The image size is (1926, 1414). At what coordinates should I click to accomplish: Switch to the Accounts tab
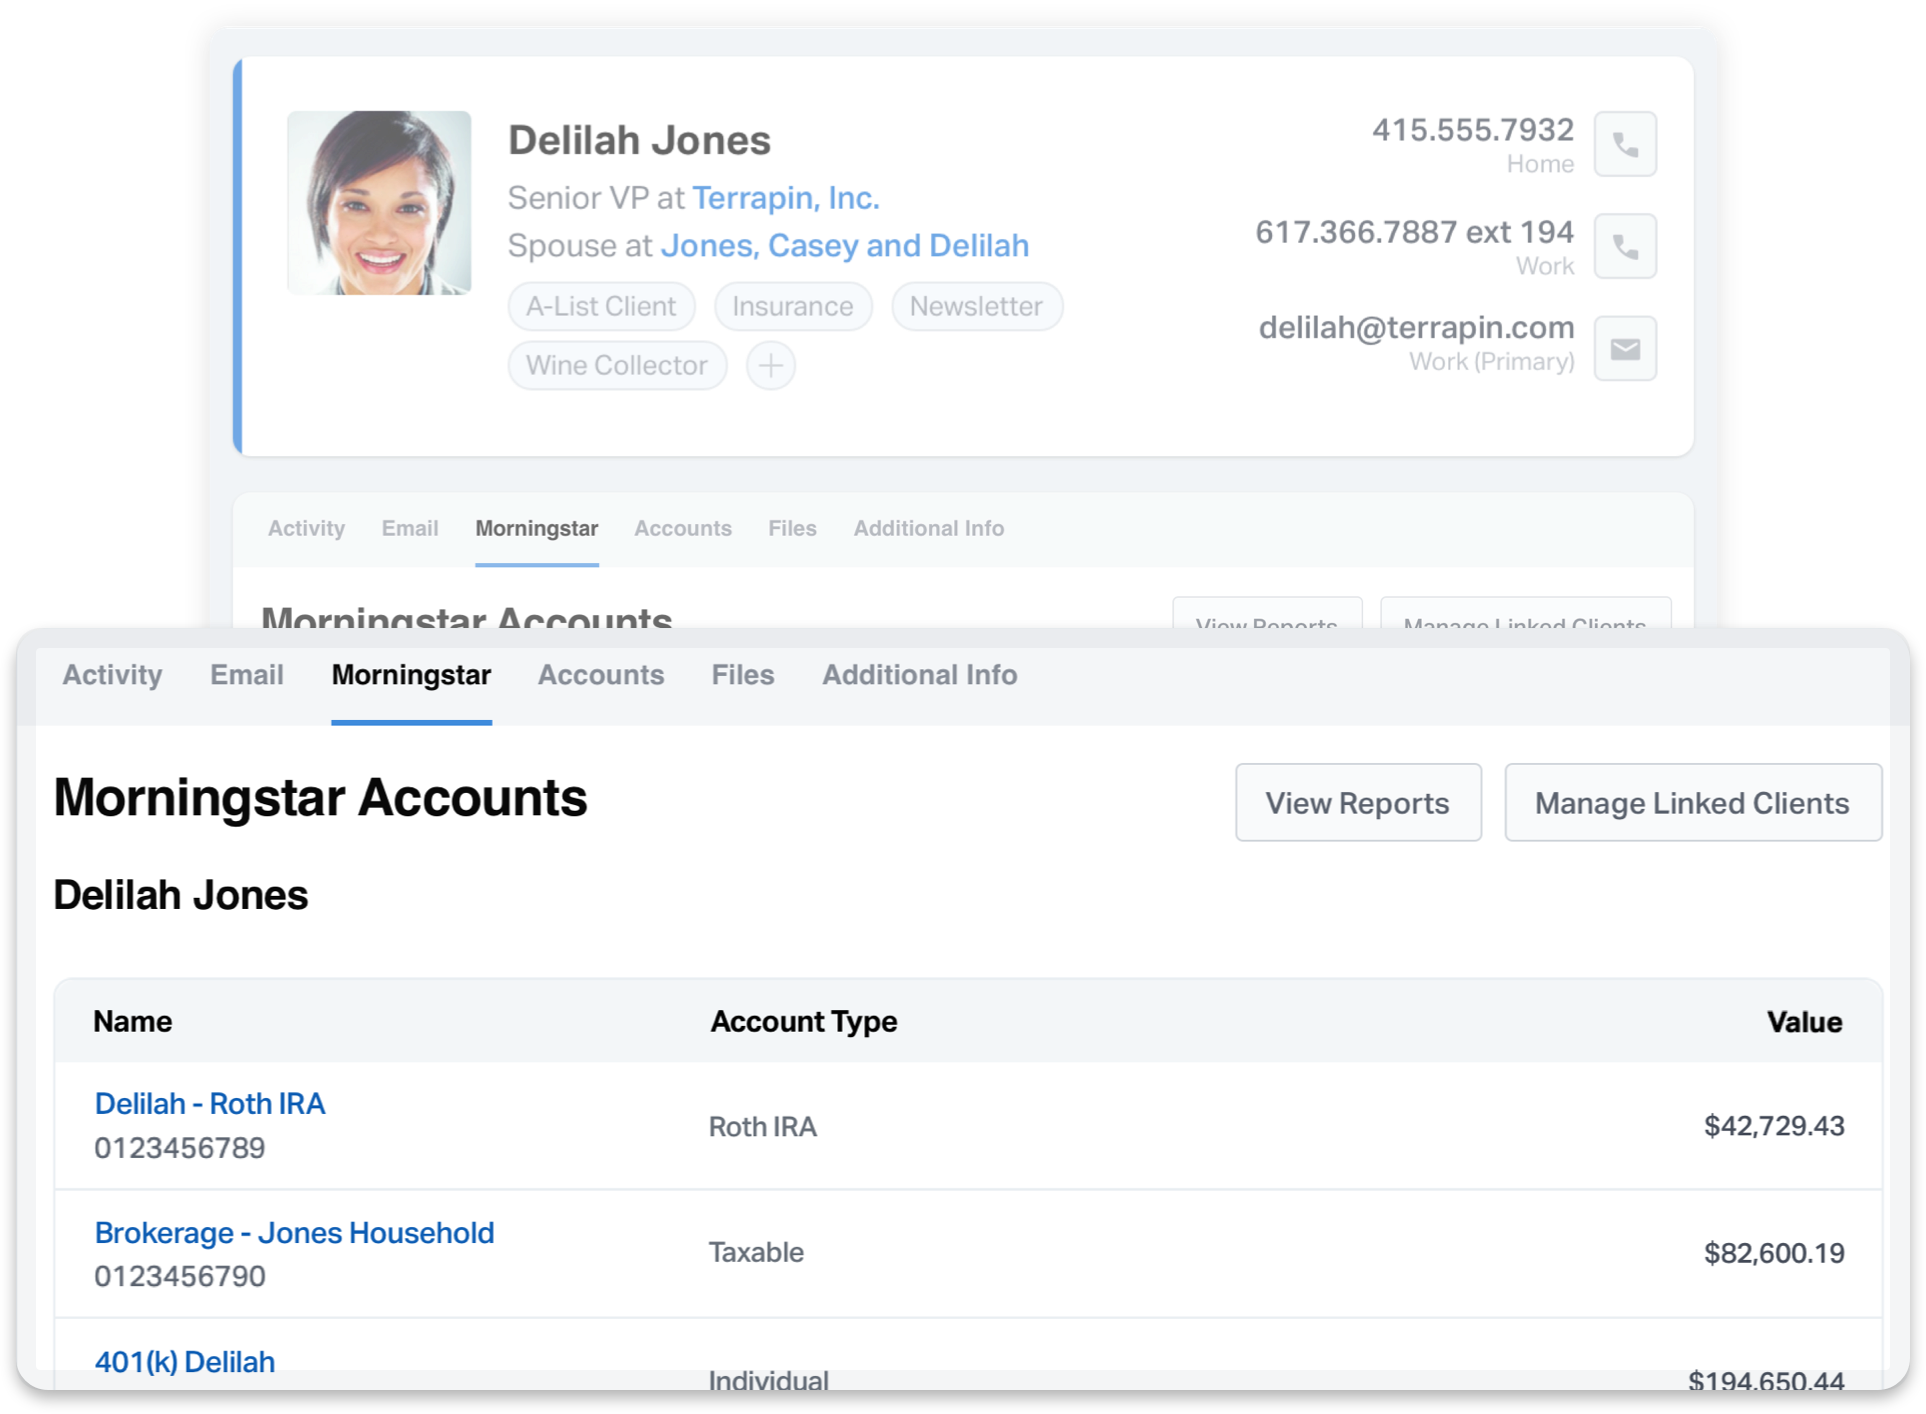pos(601,675)
